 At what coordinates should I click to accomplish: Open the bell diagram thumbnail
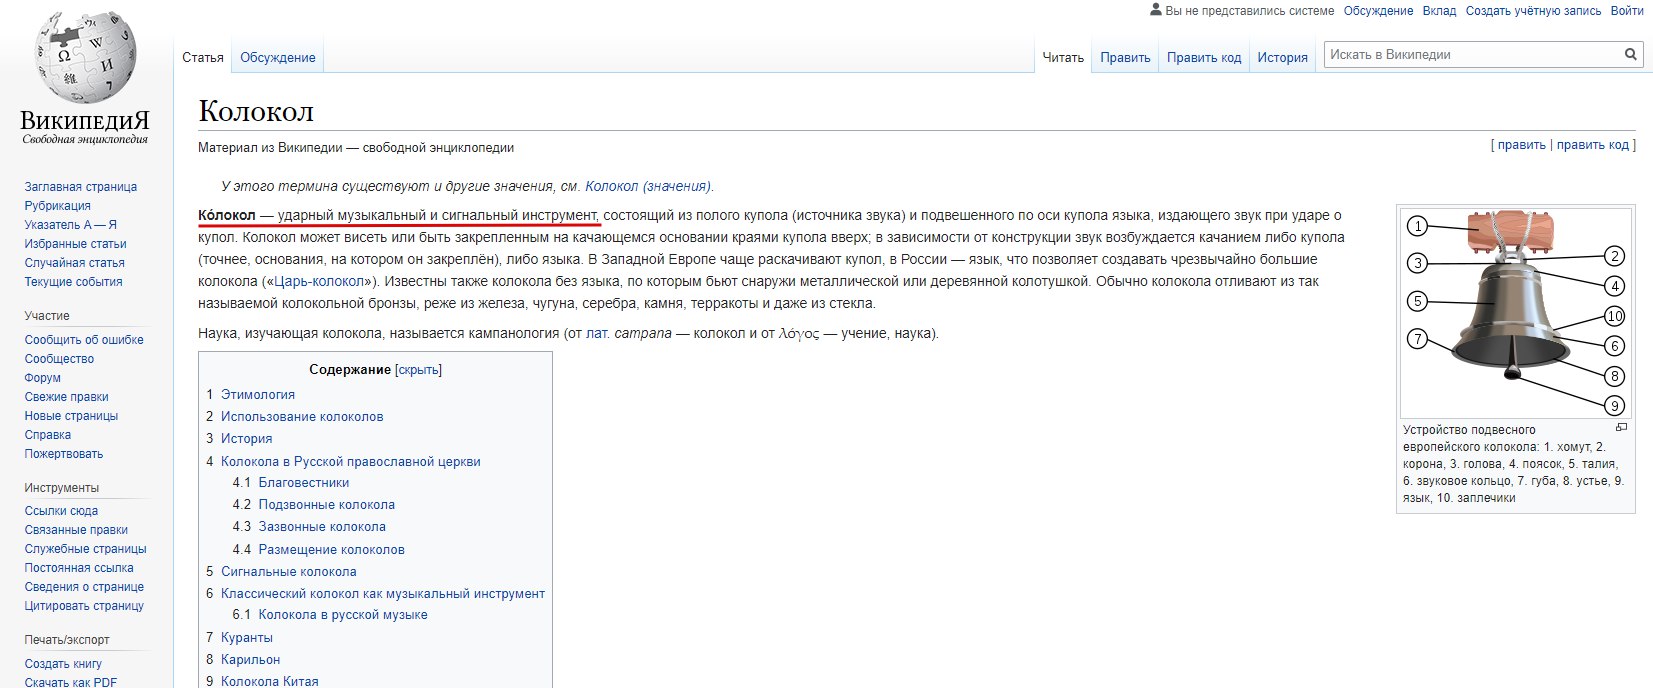[x=1516, y=313]
